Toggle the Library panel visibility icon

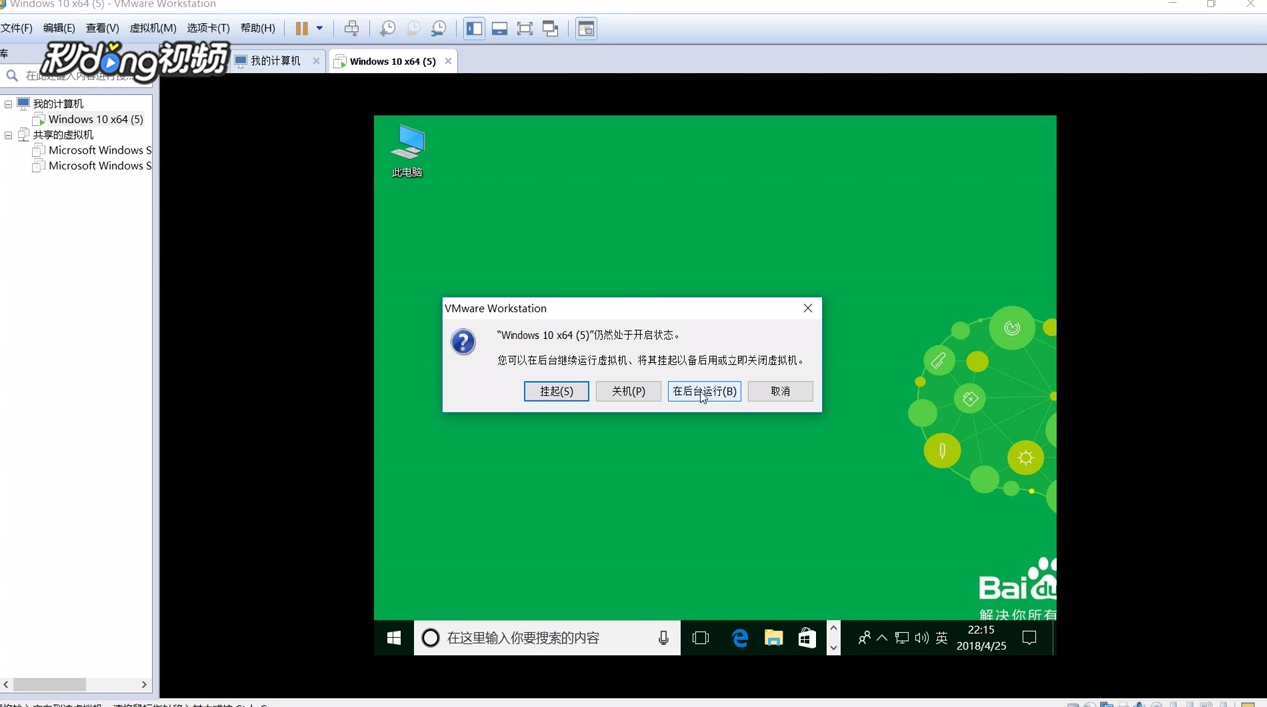click(474, 28)
